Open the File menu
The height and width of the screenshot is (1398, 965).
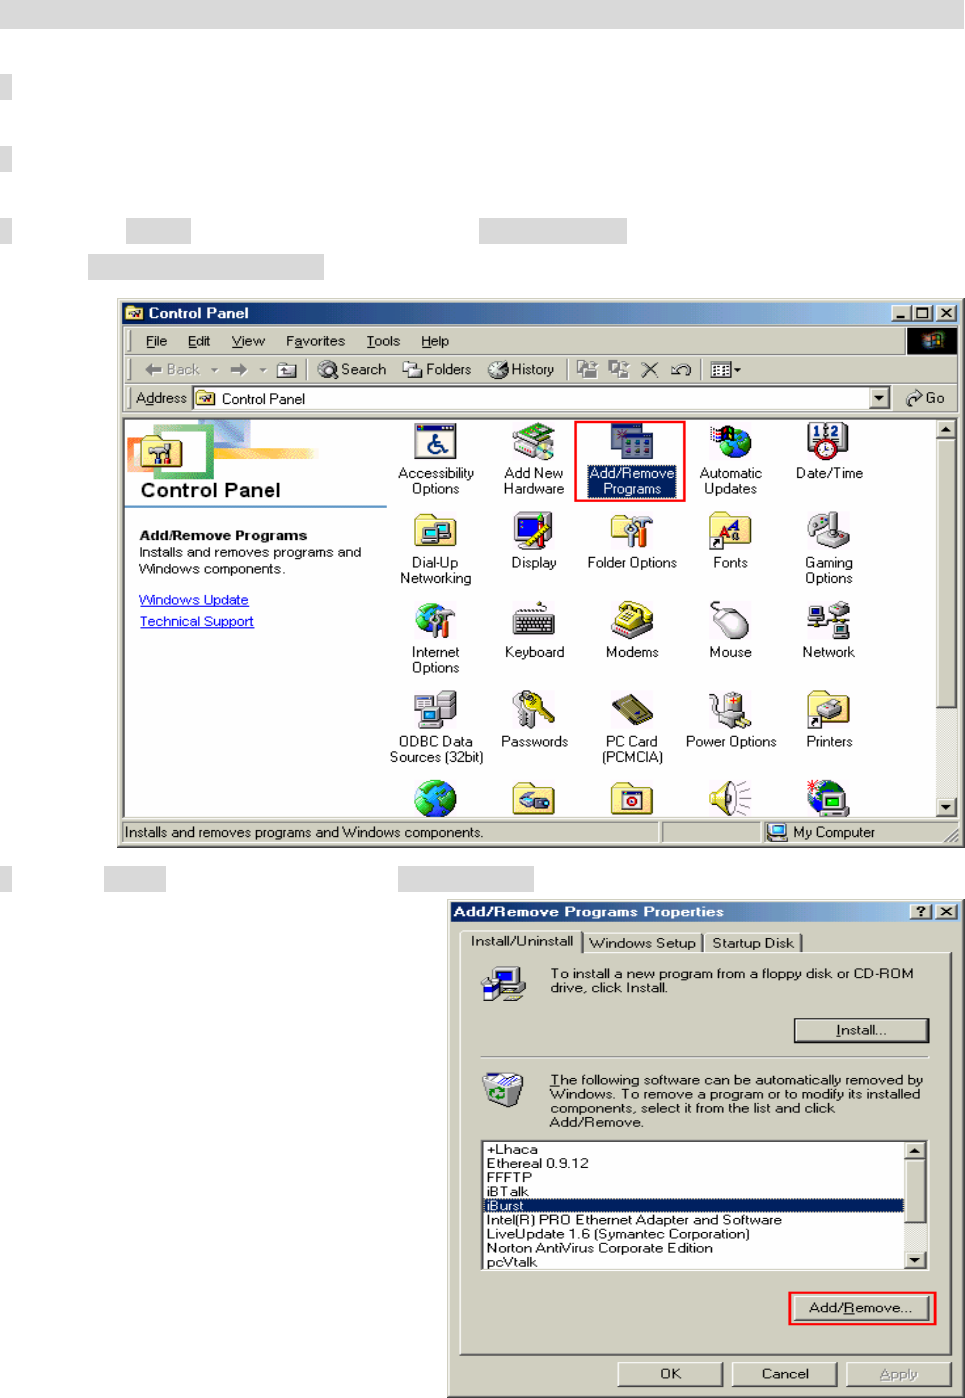click(156, 341)
